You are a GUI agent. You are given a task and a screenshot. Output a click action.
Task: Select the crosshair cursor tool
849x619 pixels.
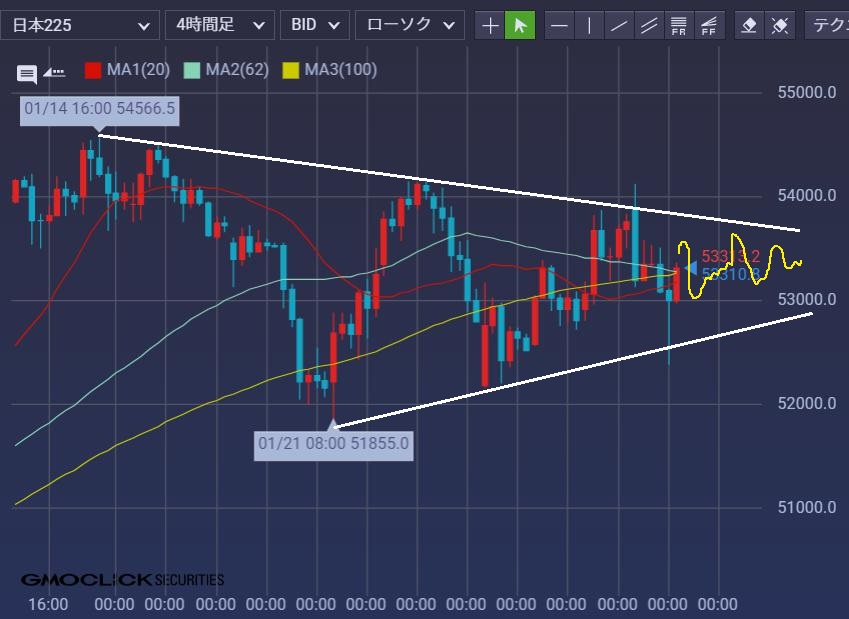[x=490, y=25]
